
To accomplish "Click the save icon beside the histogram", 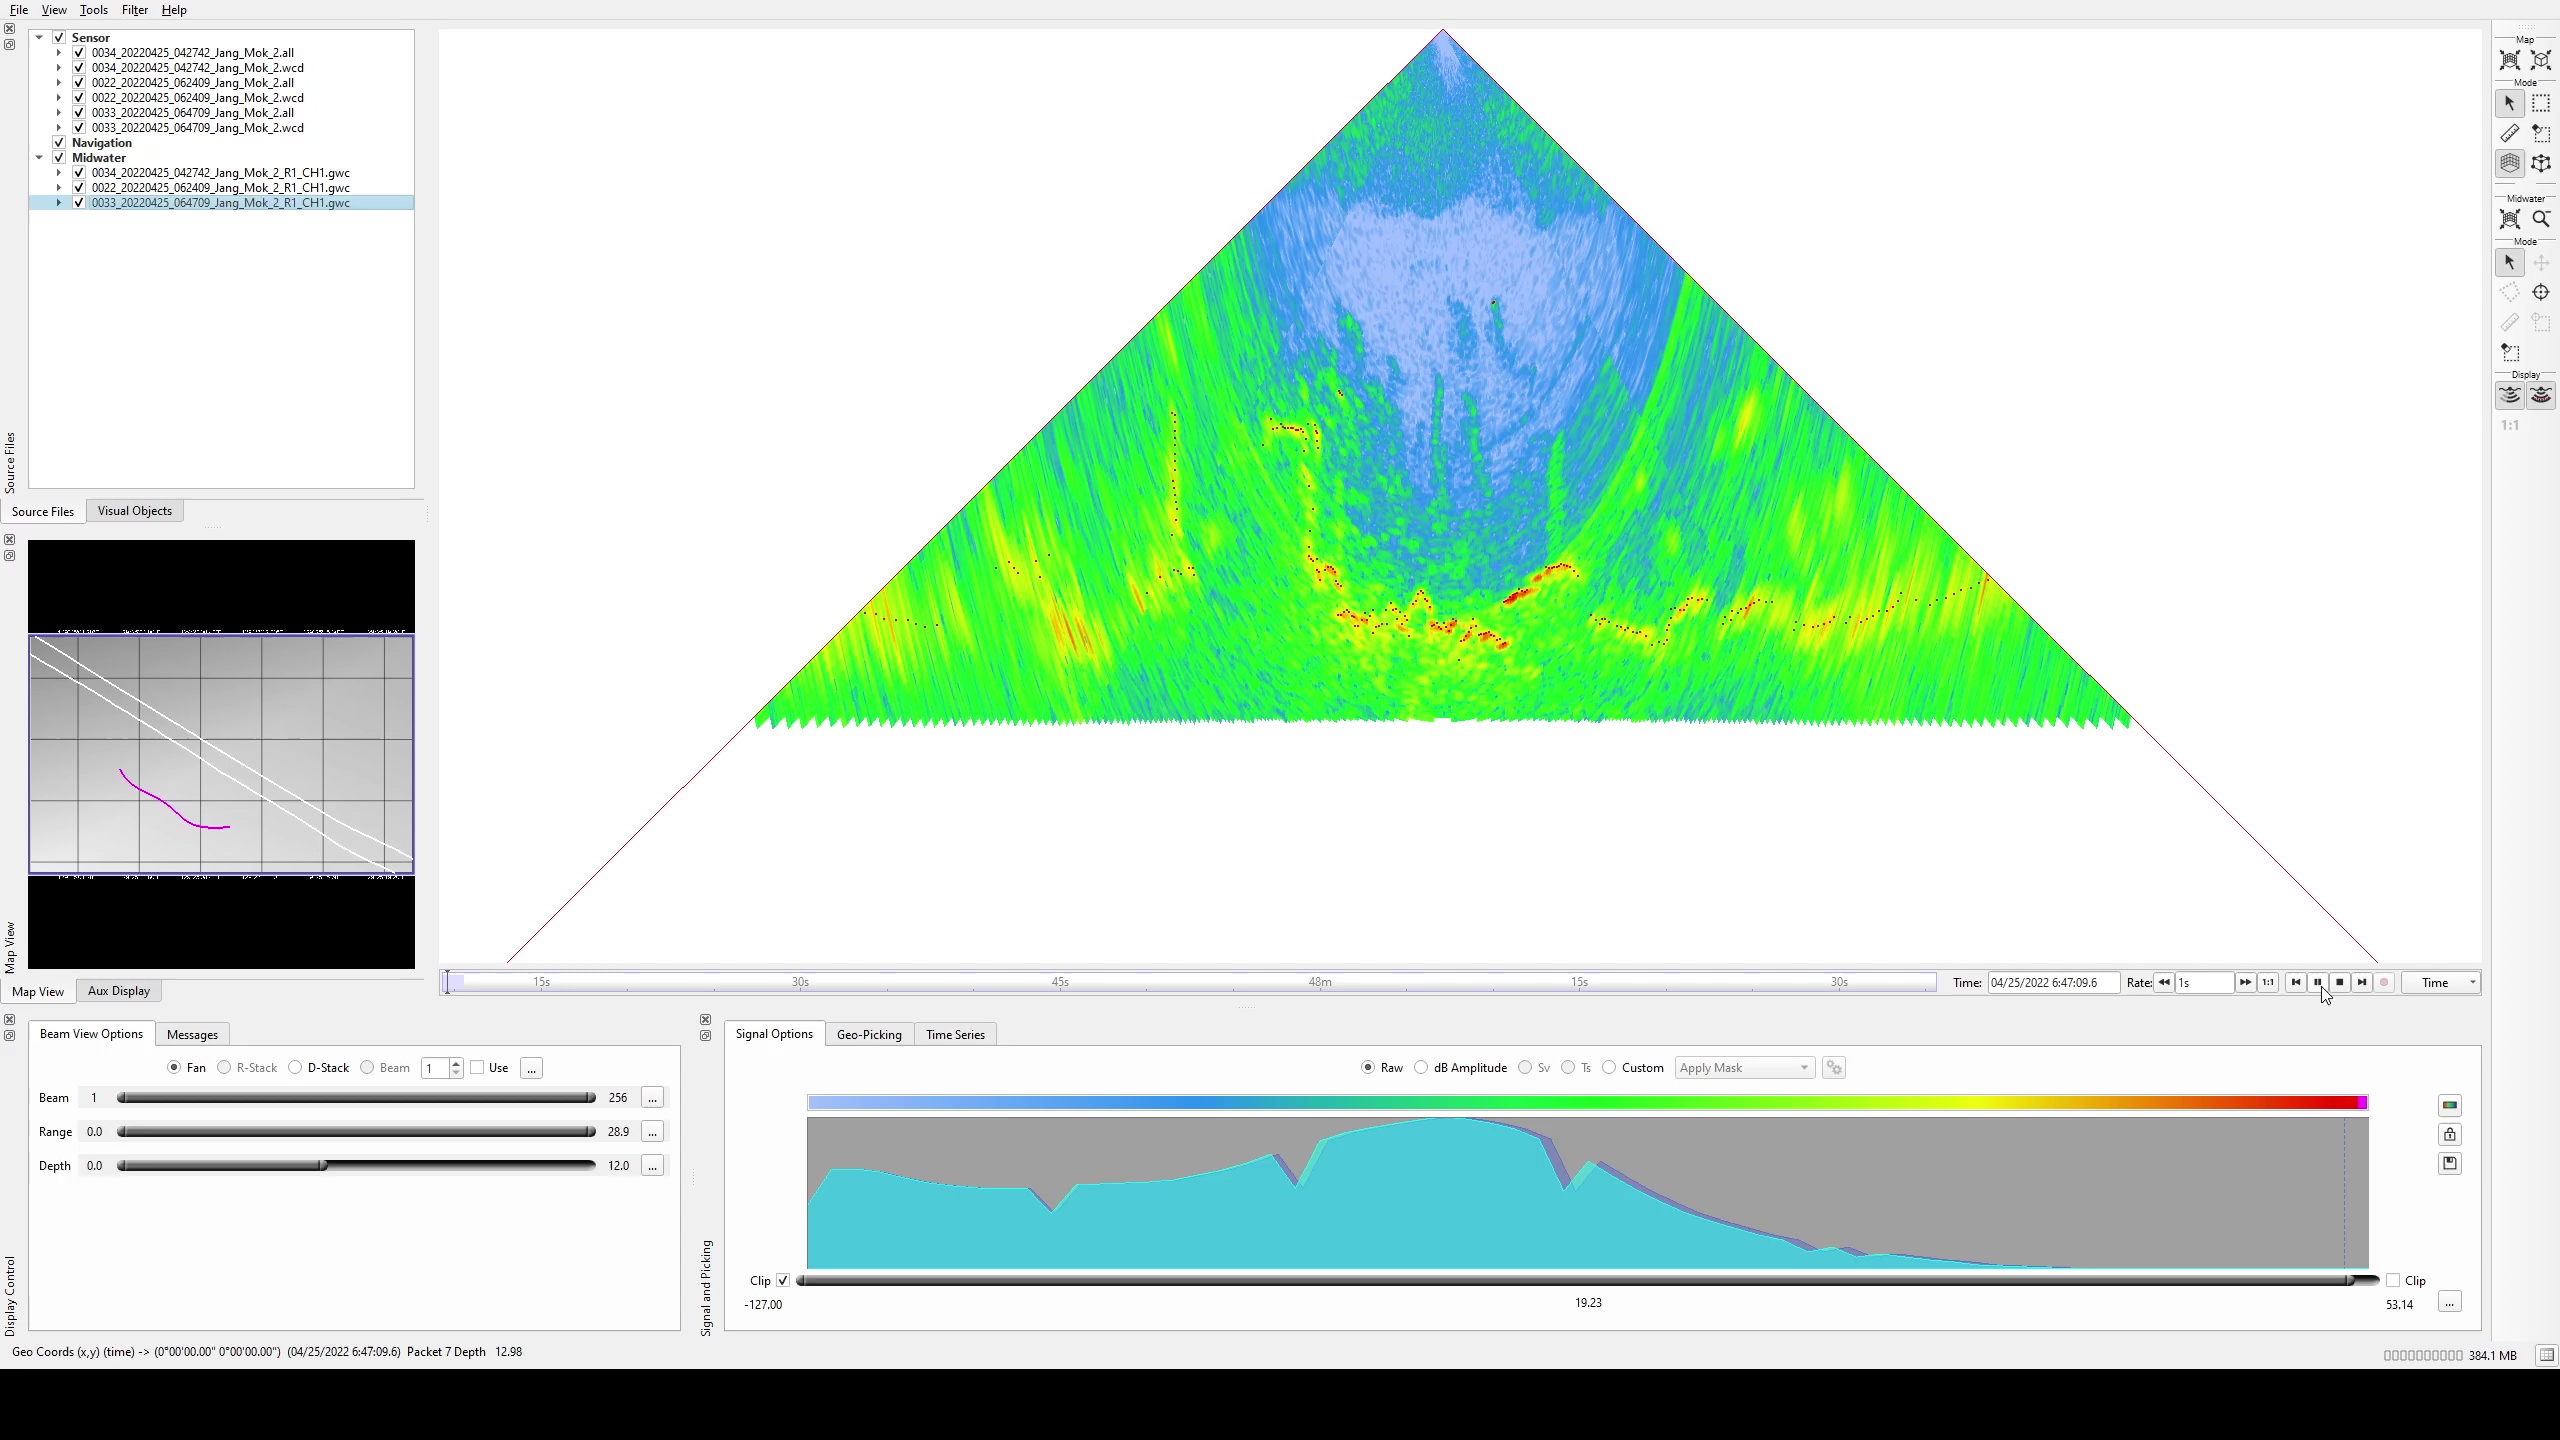I will pyautogui.click(x=2450, y=1163).
